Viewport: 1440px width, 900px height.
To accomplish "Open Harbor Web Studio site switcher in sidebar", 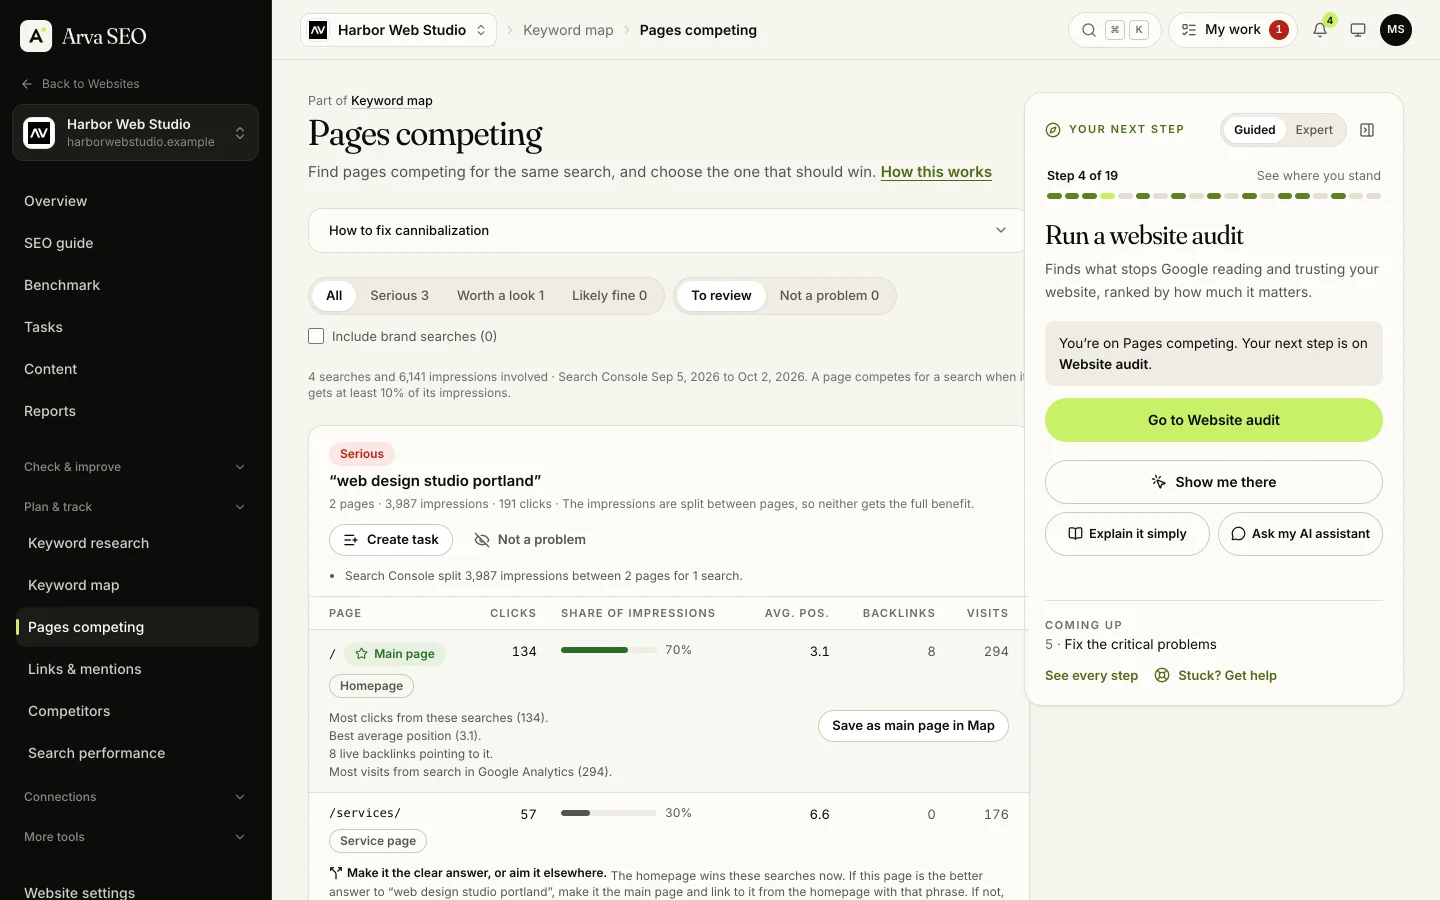I will pos(135,132).
